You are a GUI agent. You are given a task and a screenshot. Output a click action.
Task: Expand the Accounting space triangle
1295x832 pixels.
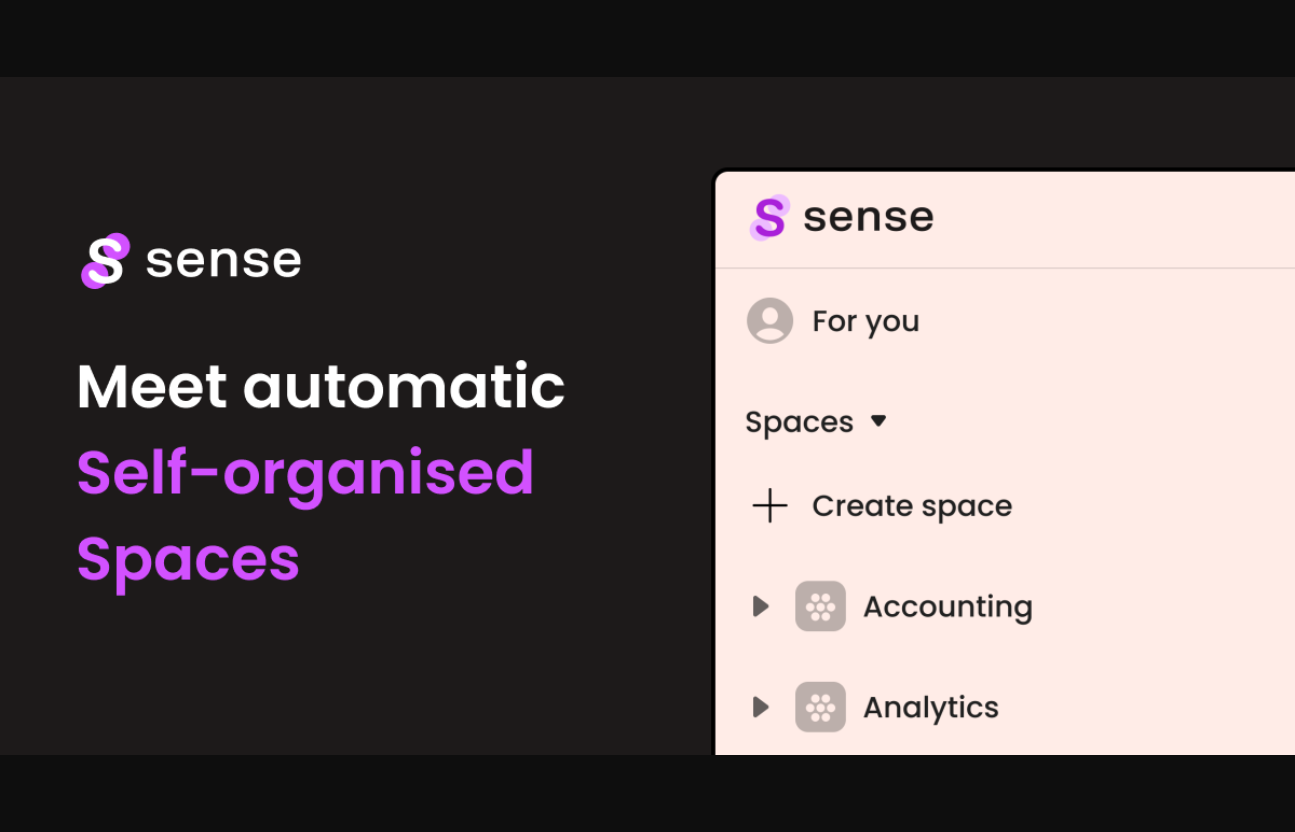coord(760,606)
